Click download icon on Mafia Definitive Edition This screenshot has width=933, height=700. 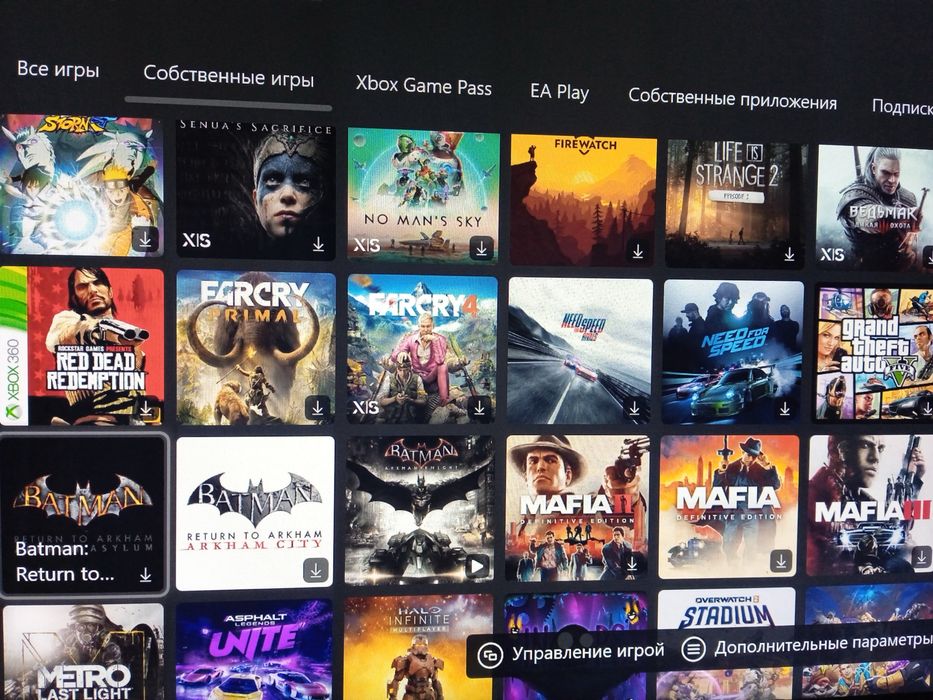pos(781,560)
